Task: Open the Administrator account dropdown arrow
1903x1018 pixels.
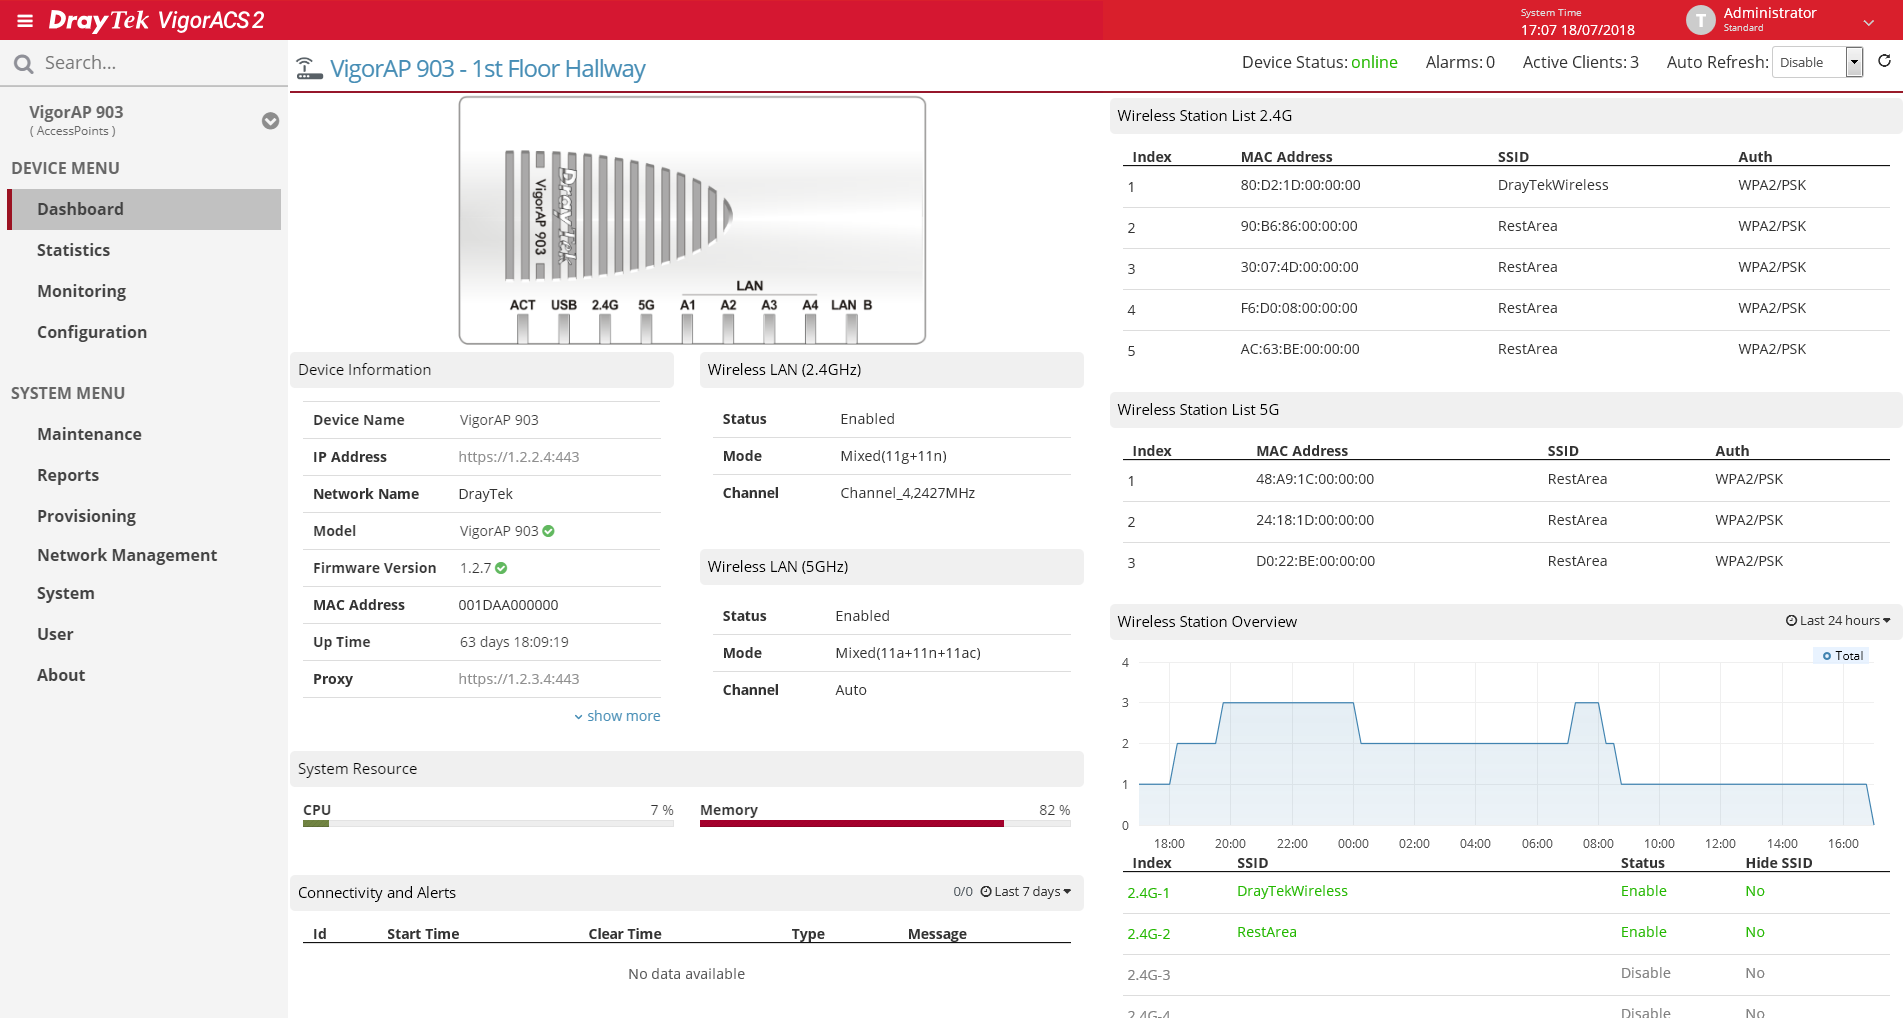Action: [x=1869, y=22]
